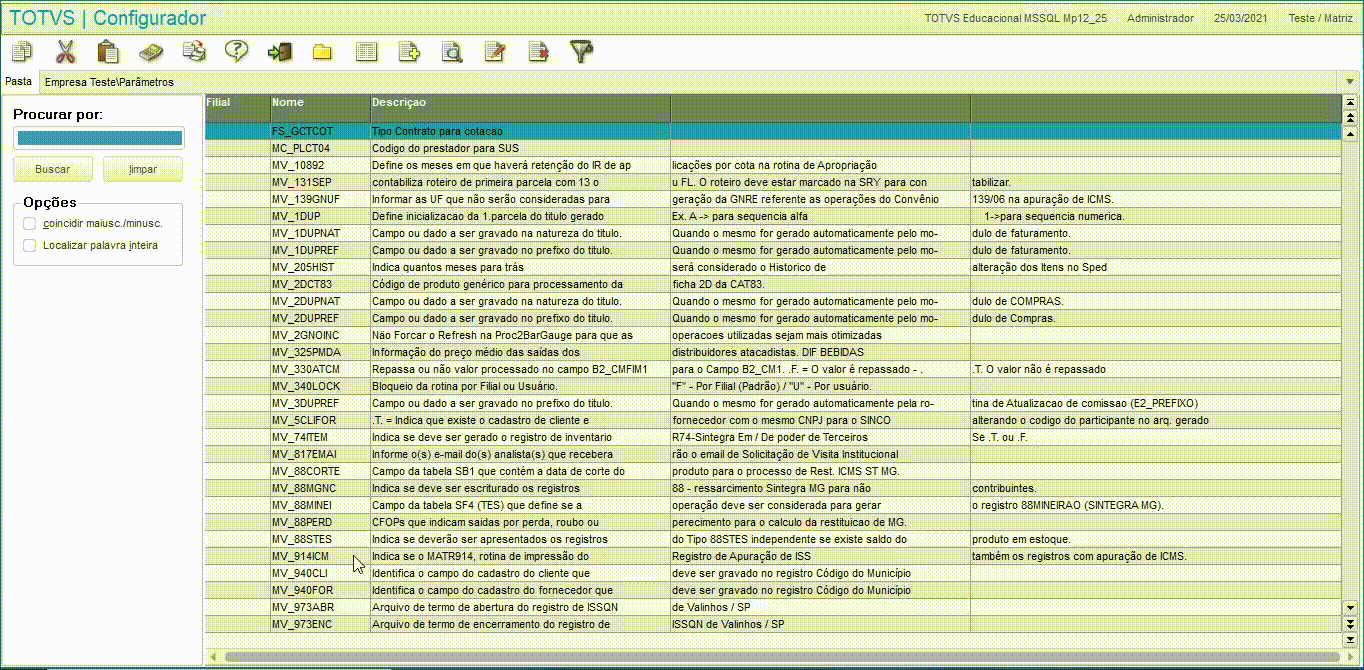Select the MV_88MGNC parameter row
The width and height of the screenshot is (1364, 670).
click(x=772, y=488)
